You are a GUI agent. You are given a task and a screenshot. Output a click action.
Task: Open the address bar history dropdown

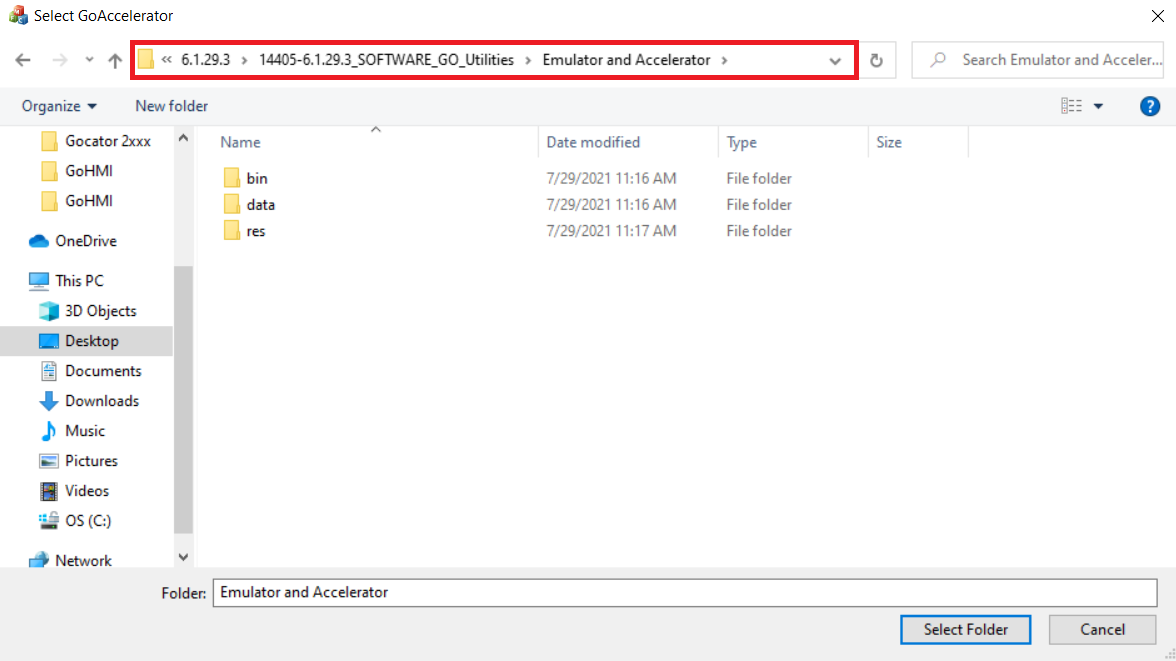point(835,61)
